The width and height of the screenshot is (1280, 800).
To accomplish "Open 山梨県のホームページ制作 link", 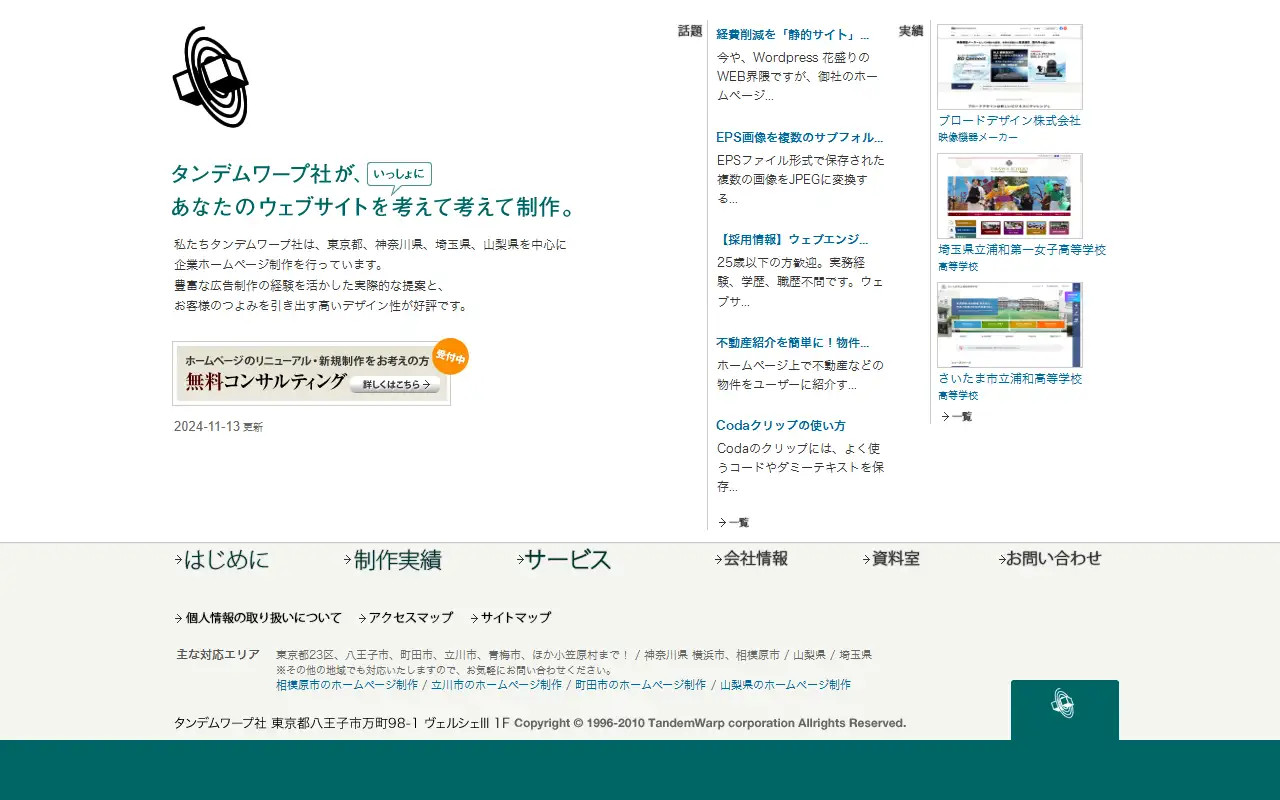I will coord(785,685).
